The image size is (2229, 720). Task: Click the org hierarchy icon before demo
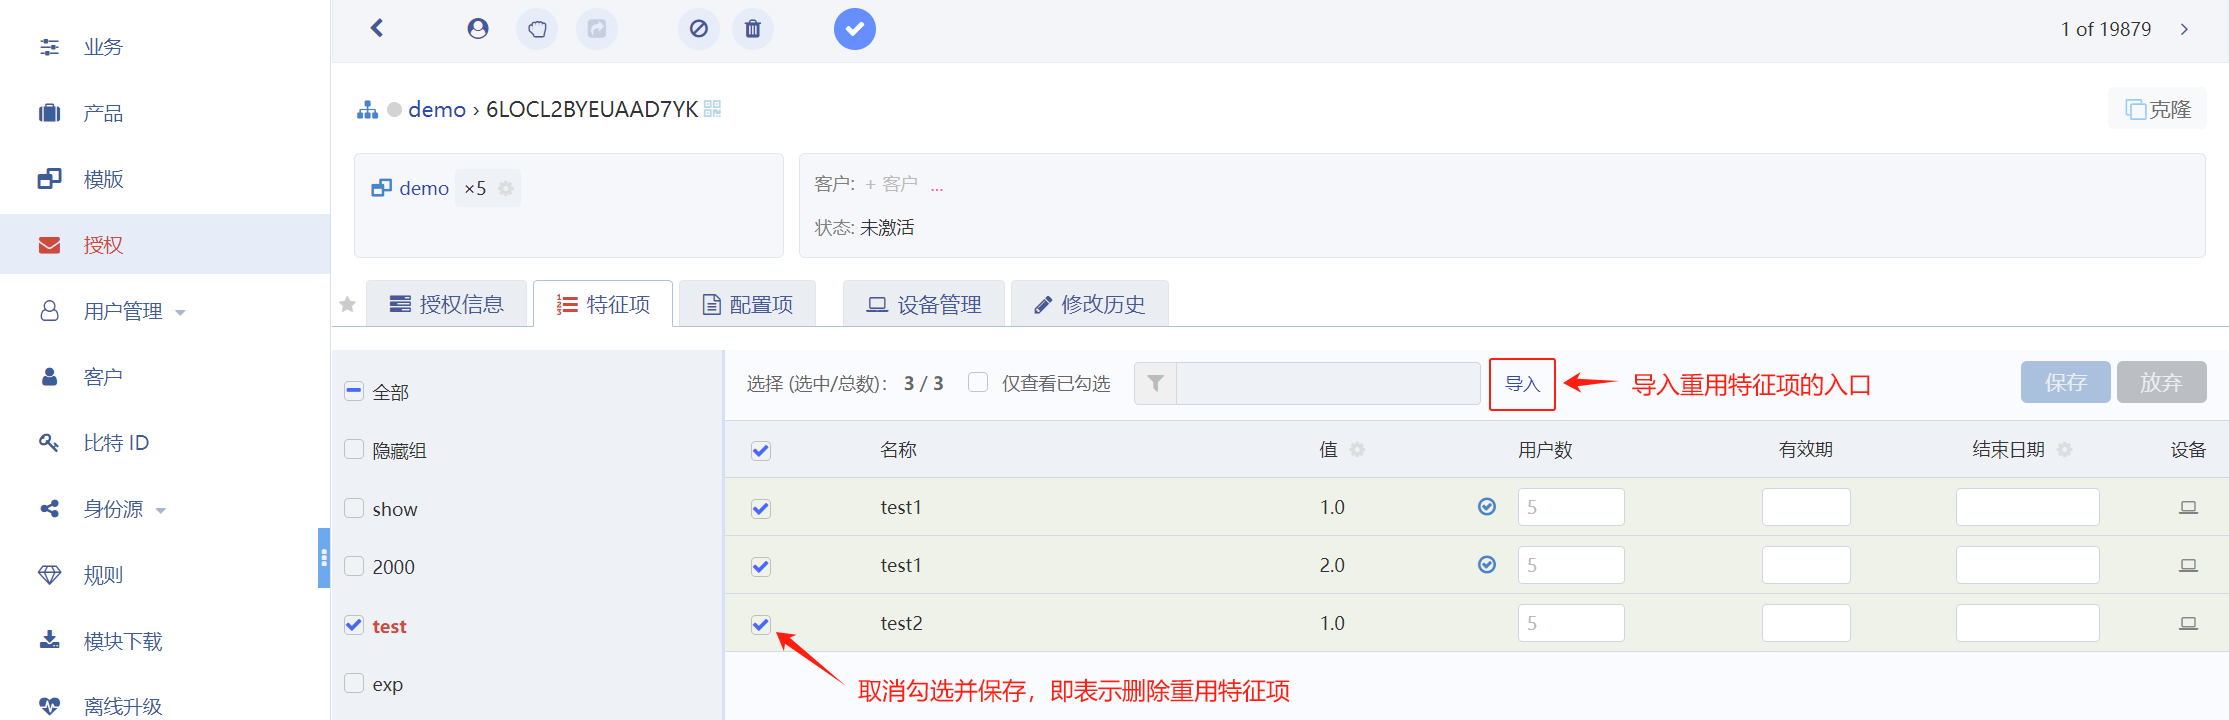click(368, 110)
